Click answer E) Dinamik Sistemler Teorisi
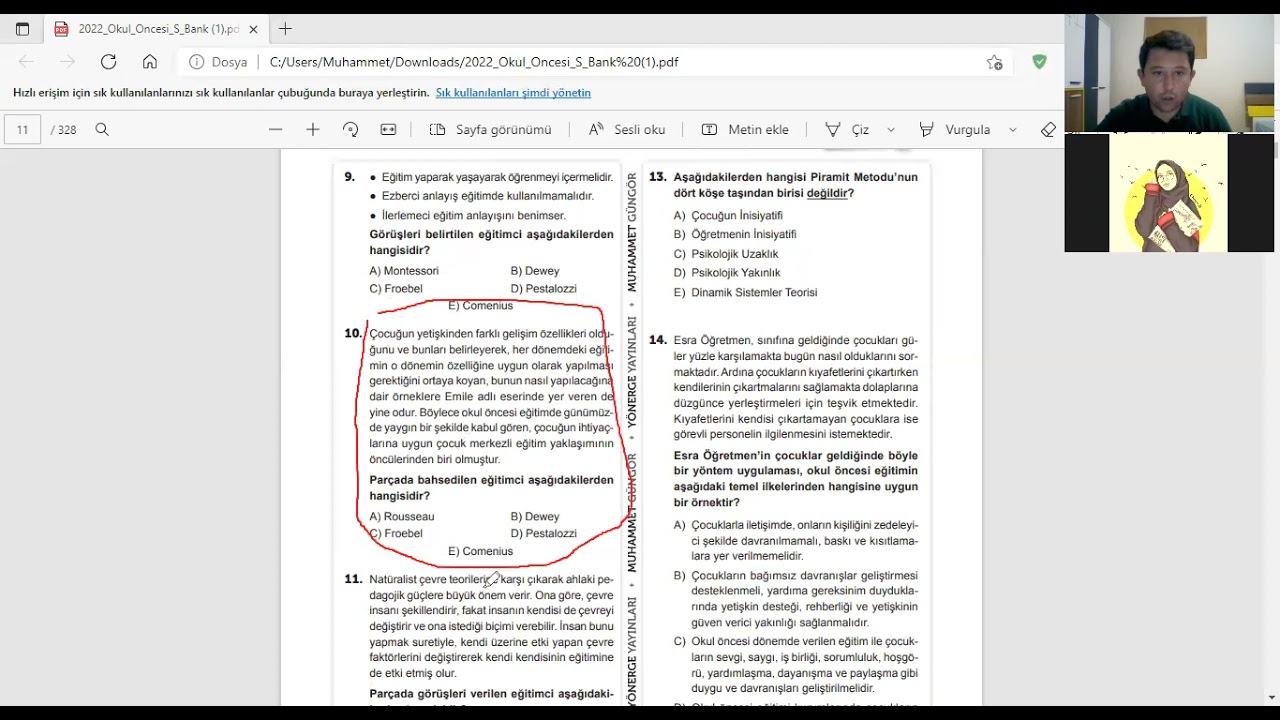 [x=745, y=293]
